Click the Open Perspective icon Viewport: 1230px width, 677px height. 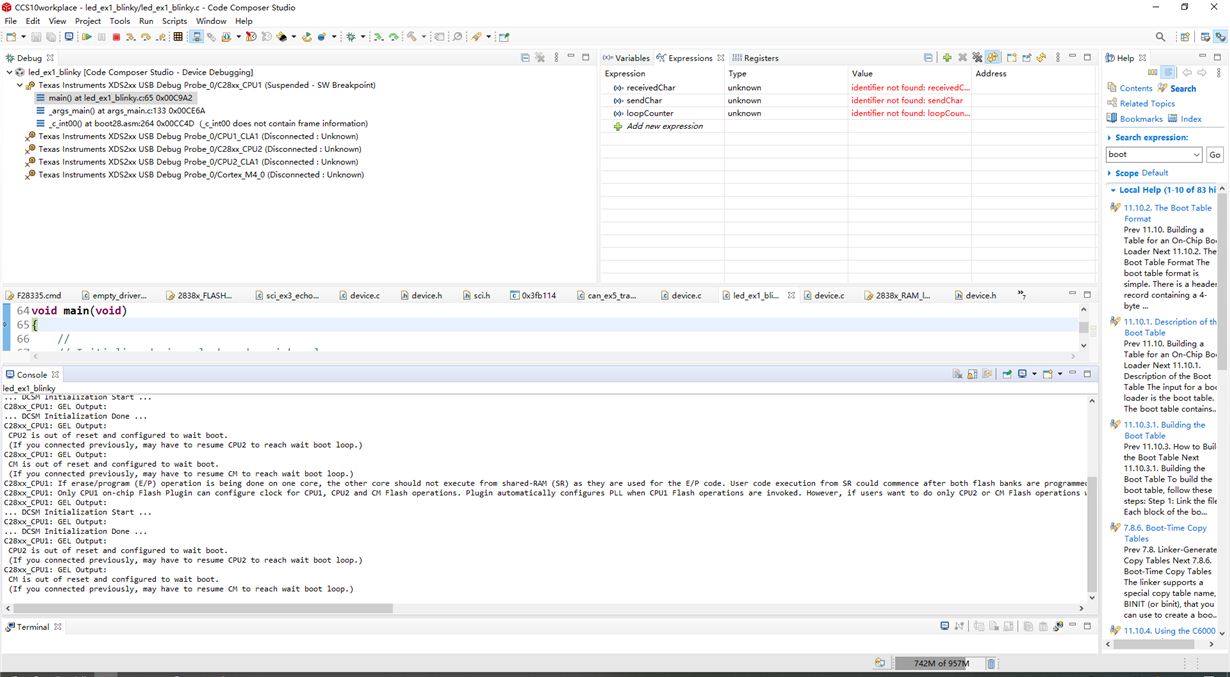click(x=1185, y=37)
